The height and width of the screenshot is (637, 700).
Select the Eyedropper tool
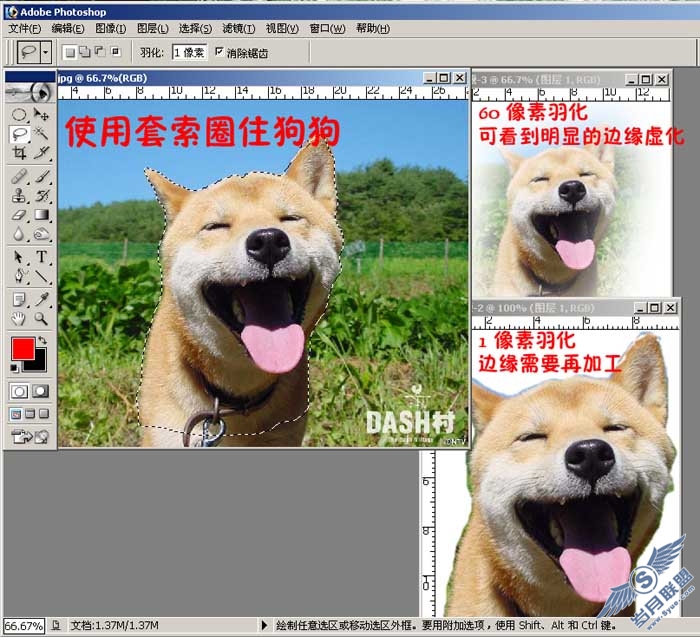42,300
